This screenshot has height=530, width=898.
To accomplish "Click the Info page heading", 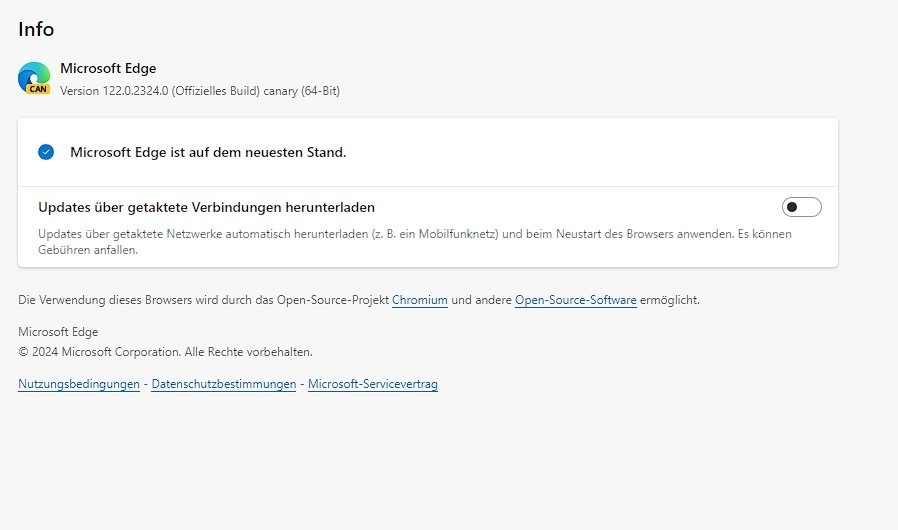I will click(x=36, y=29).
